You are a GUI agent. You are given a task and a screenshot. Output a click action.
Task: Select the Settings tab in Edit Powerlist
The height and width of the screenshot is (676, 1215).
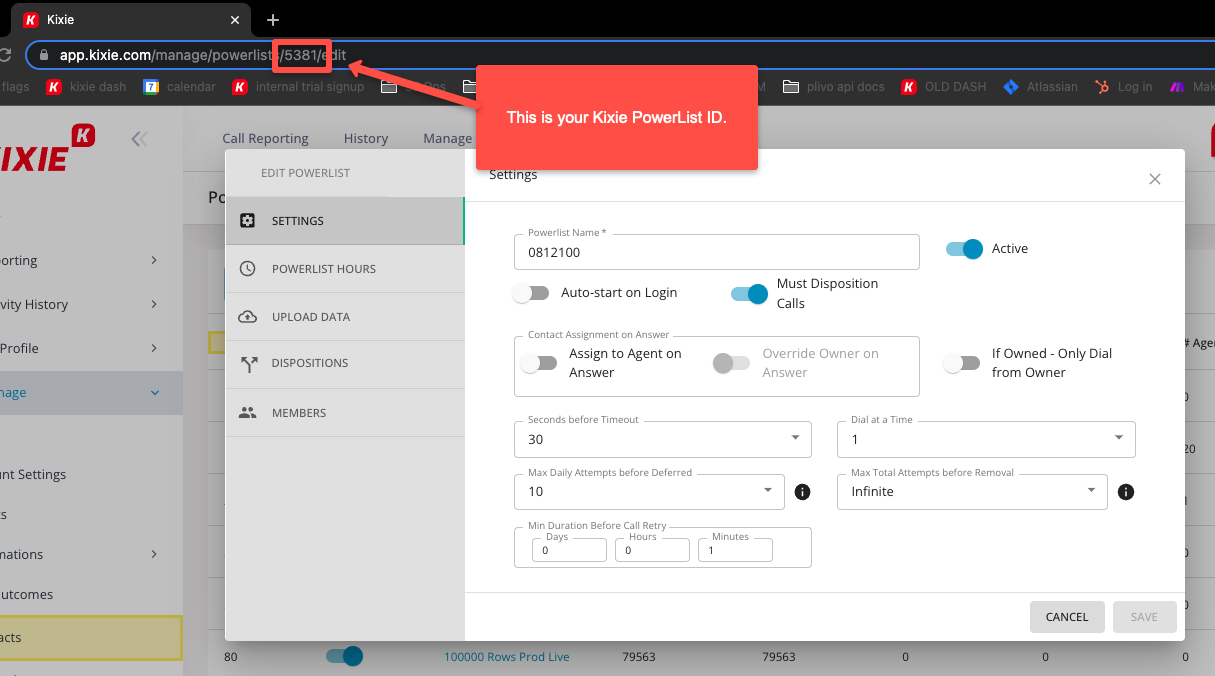tap(345, 221)
